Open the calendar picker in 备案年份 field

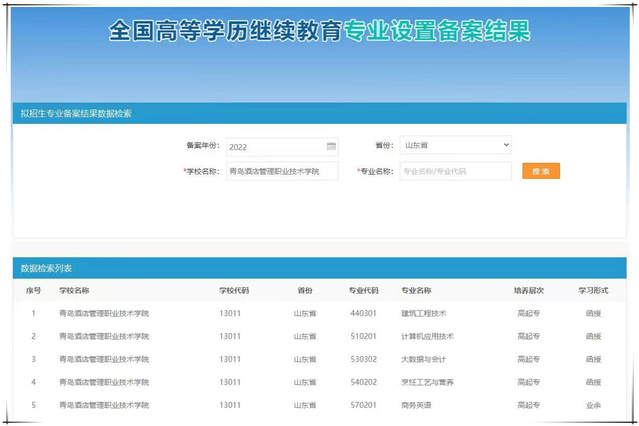tap(331, 146)
